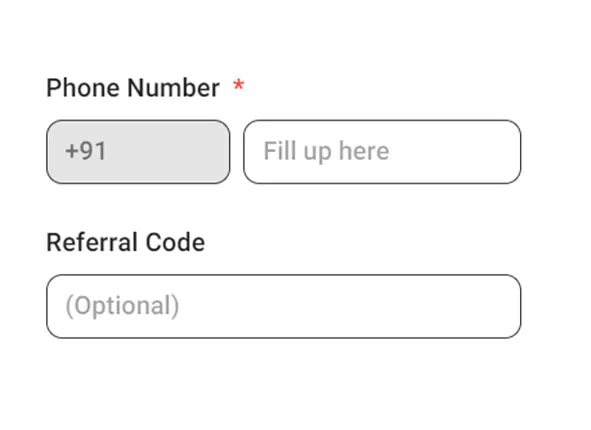Click the word 'Number' in the label
The height and width of the screenshot is (430, 591).
point(173,88)
